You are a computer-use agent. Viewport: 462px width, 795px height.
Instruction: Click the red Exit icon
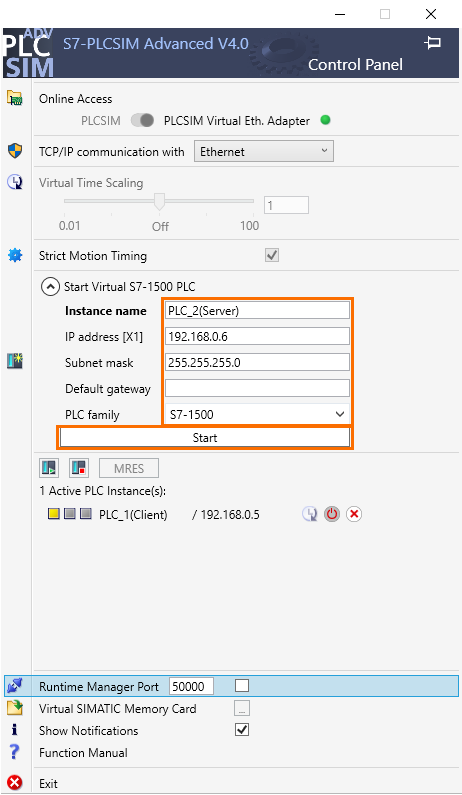15,783
